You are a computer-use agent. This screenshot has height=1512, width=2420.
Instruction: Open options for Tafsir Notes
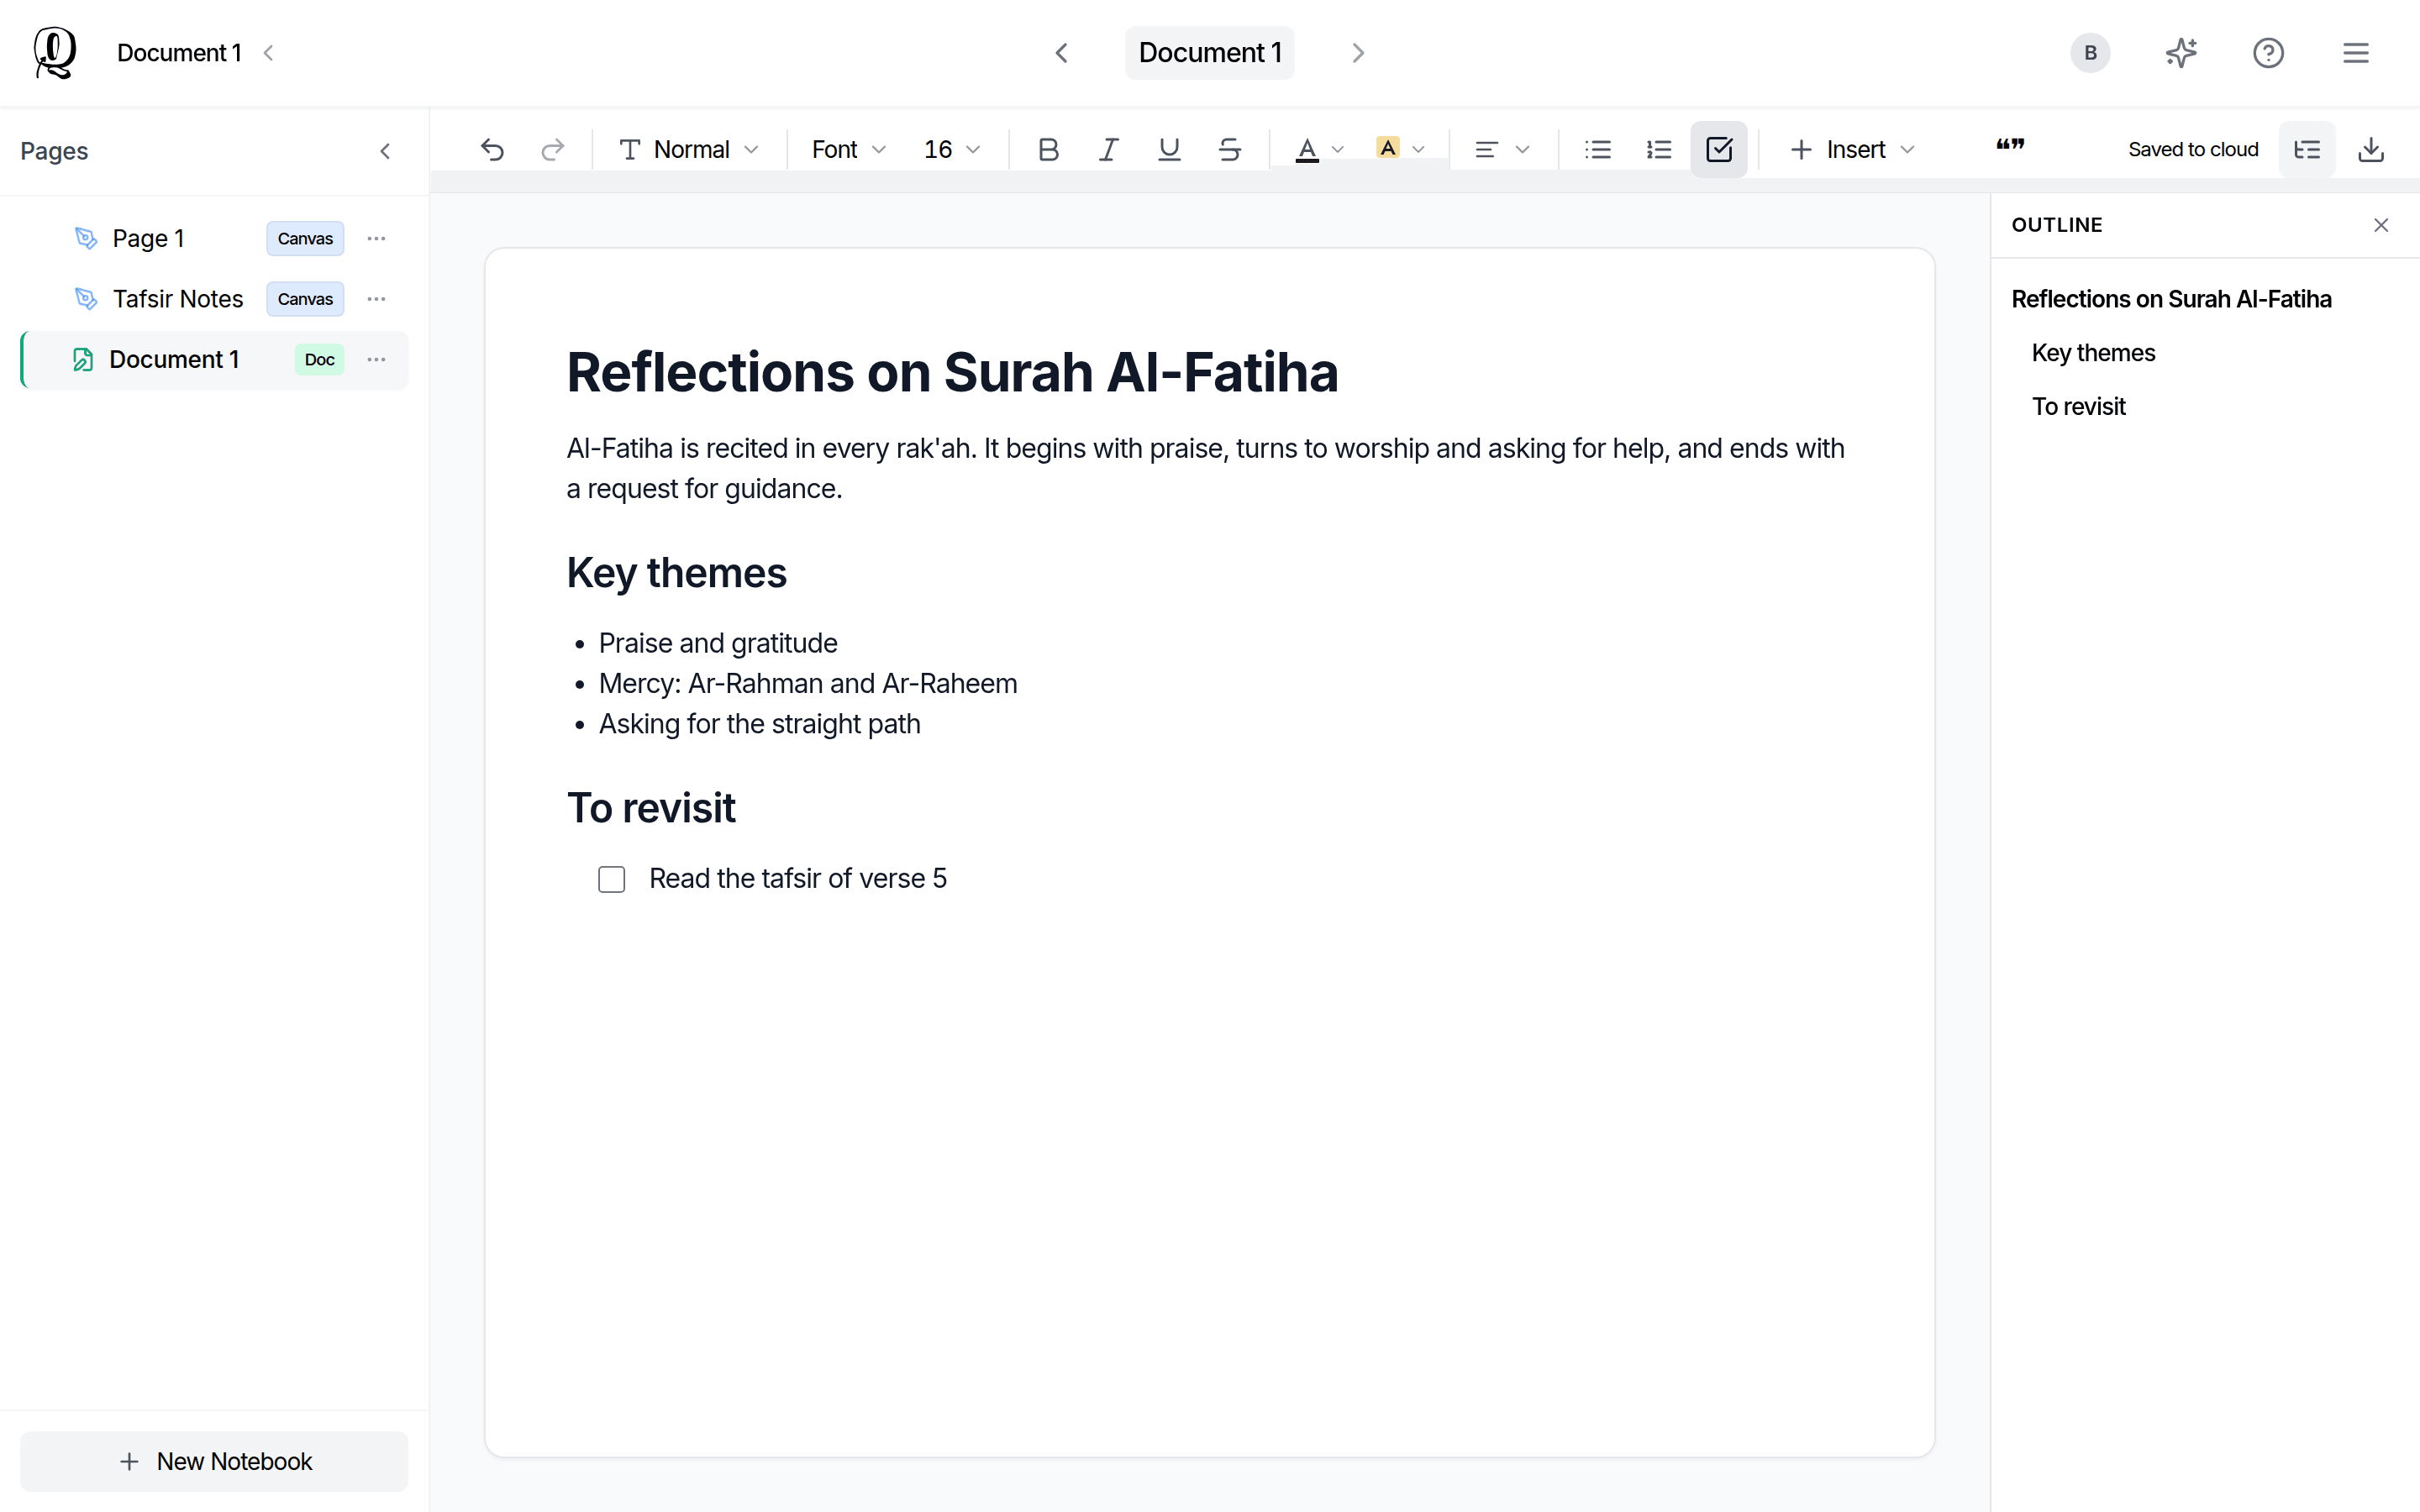coord(376,299)
